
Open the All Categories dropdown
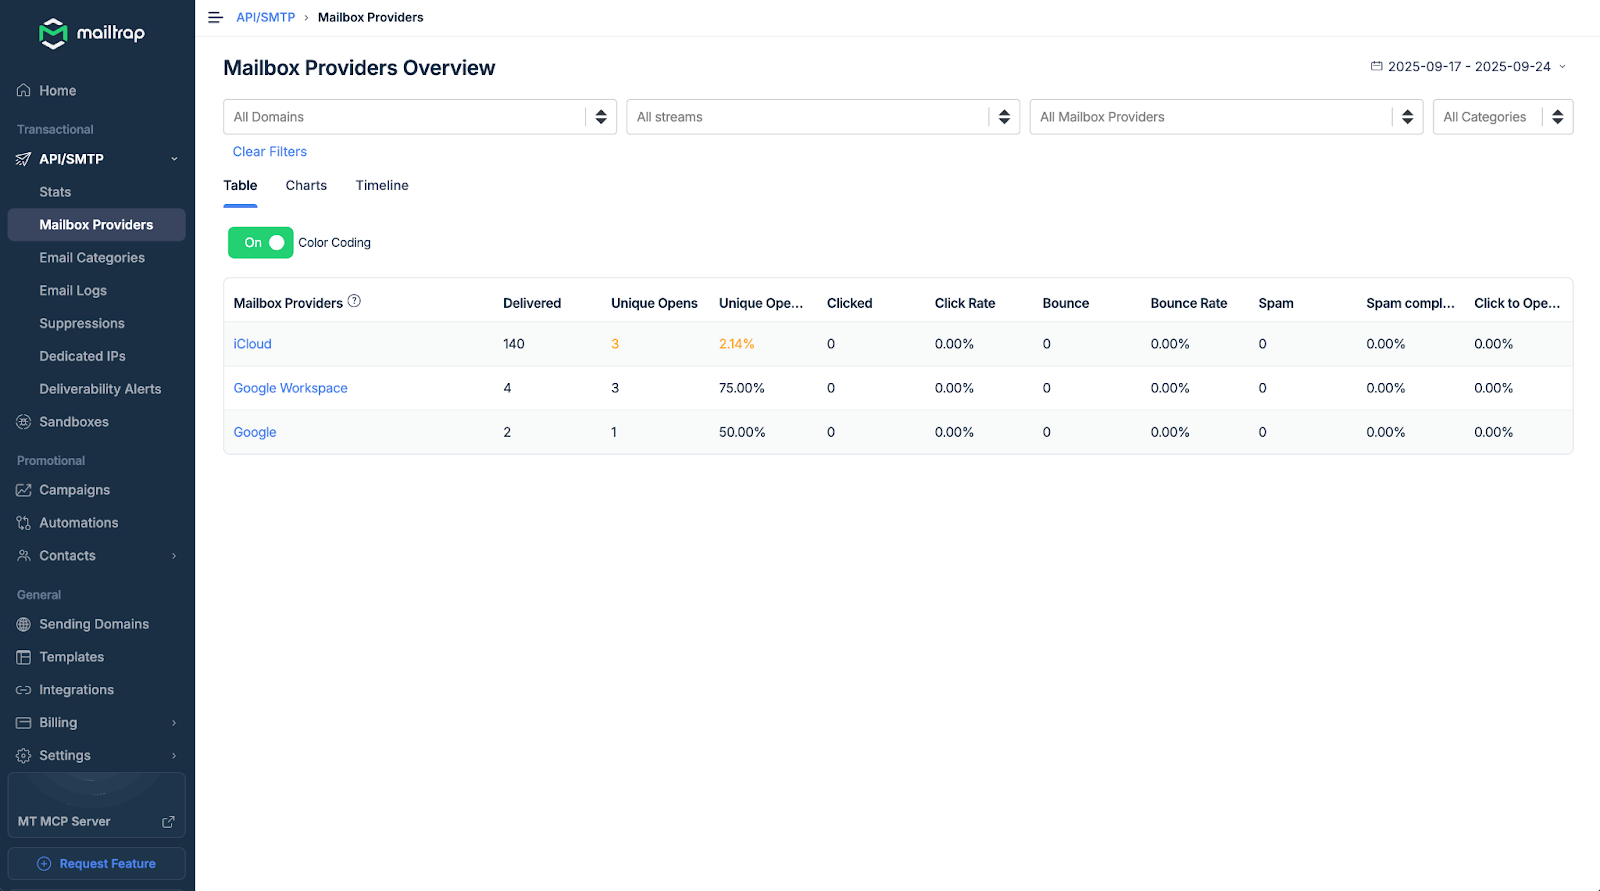[x=1503, y=117]
